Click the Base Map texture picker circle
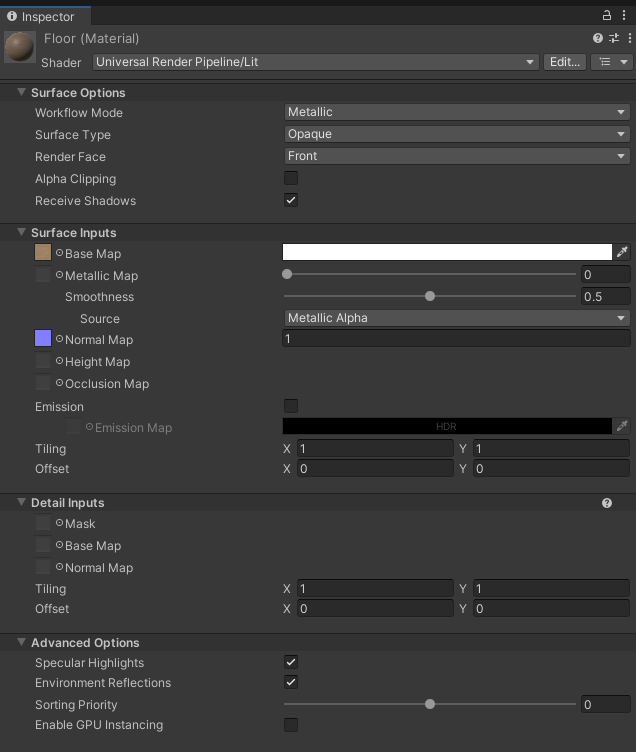Viewport: 636px width, 752px height. point(59,253)
